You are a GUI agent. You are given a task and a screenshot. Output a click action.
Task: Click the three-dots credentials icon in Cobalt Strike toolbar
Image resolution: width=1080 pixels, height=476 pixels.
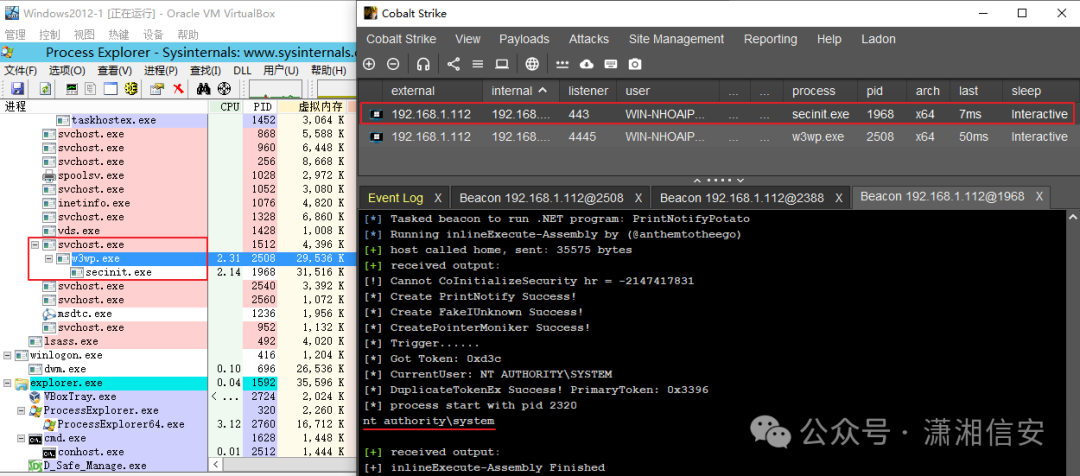[x=562, y=64]
